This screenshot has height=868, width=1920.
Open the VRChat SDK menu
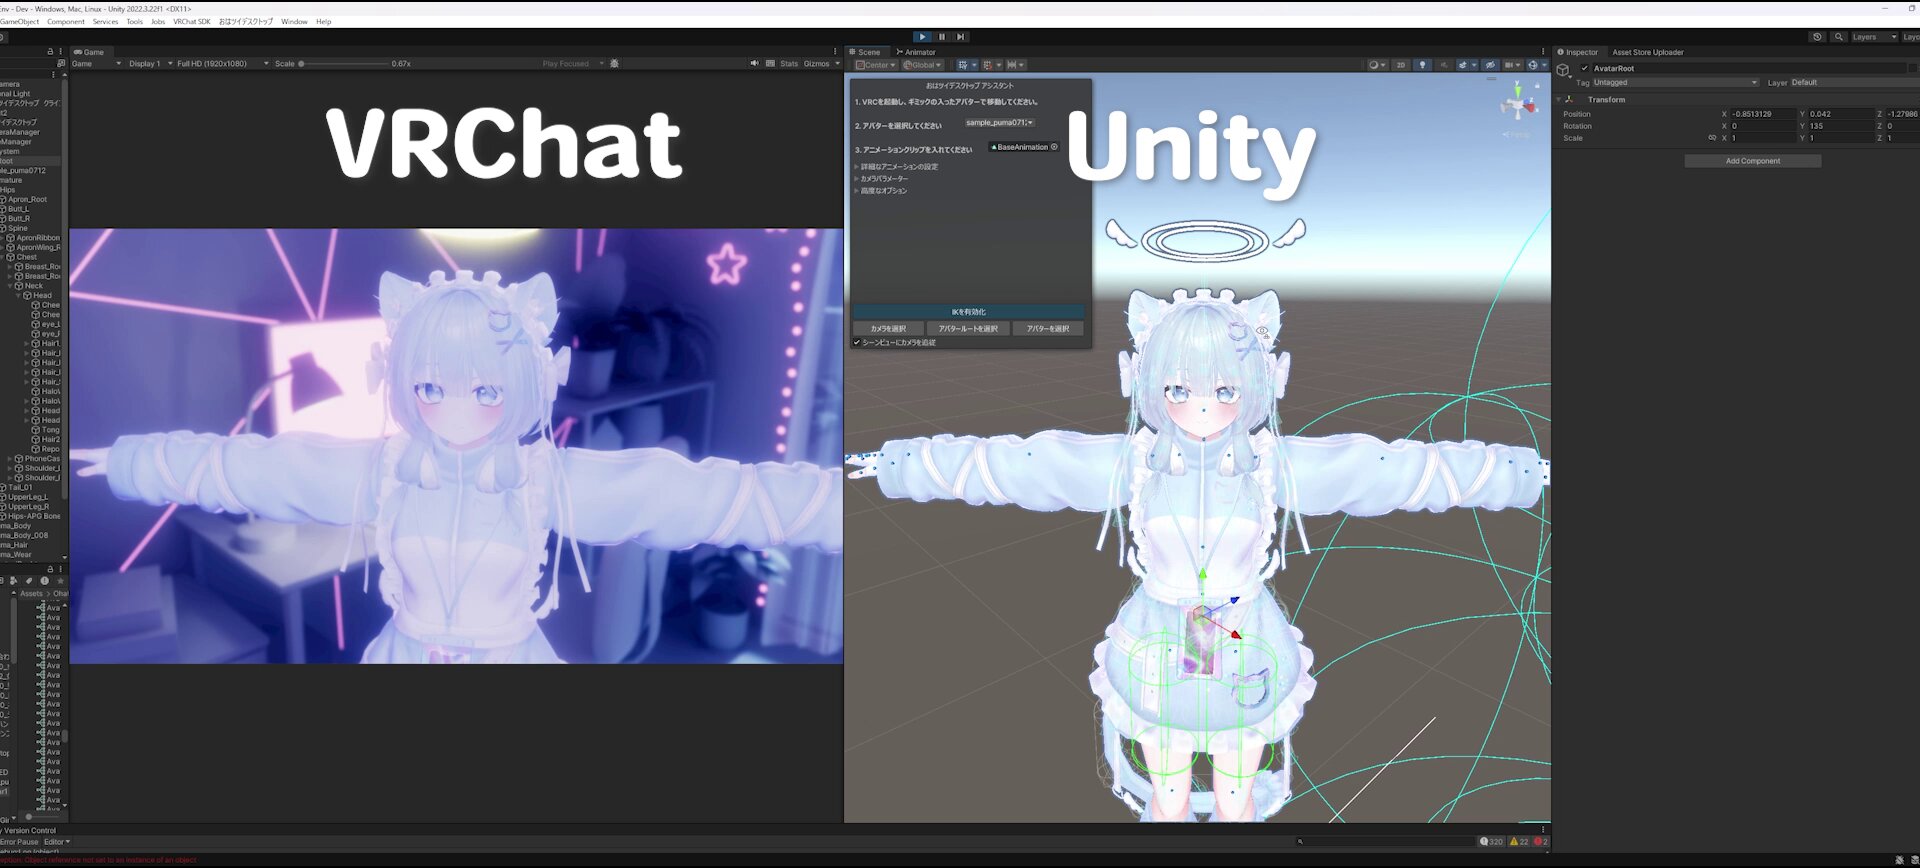coord(191,21)
